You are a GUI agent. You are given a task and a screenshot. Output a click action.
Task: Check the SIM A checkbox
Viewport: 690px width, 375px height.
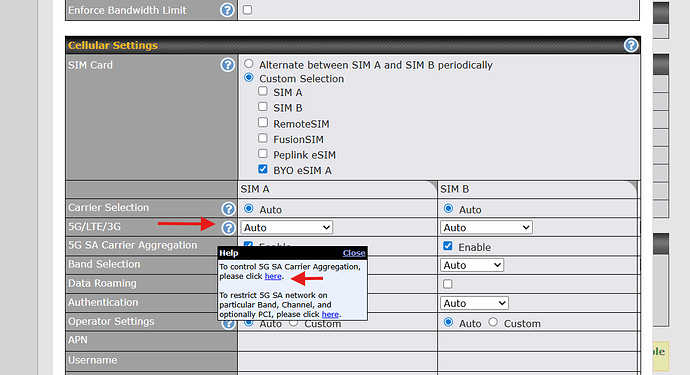point(263,91)
